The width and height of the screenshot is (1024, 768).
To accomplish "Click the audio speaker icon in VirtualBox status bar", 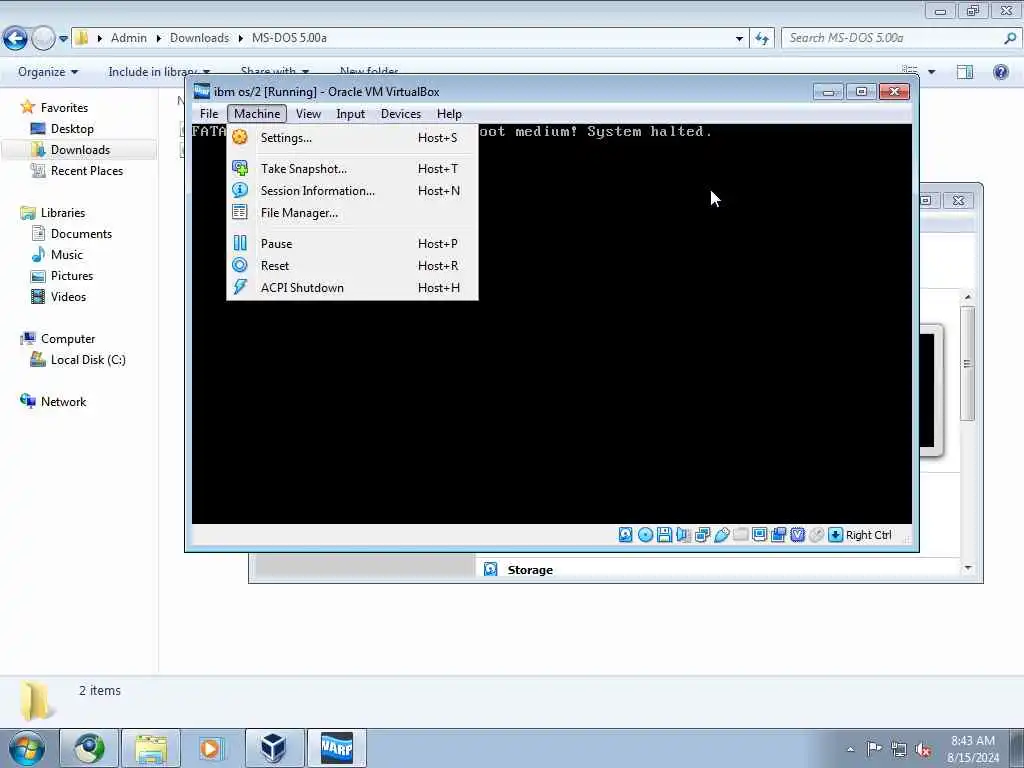I will (683, 535).
